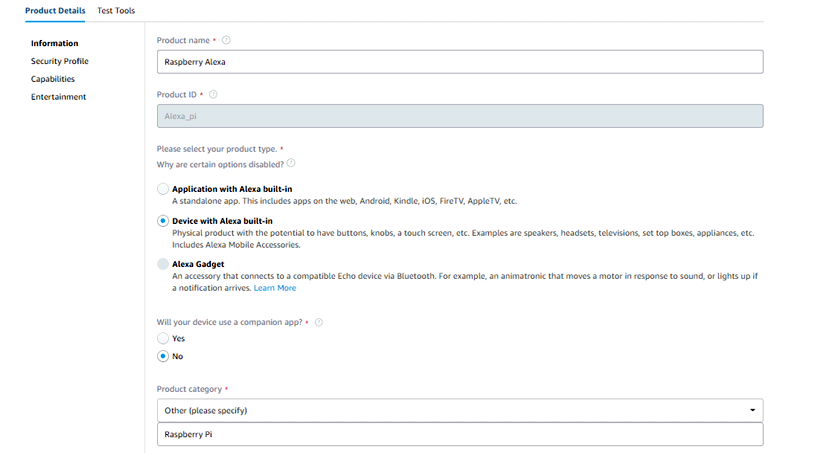Click help icon next to Product name
This screenshot has width=821, height=453.
click(226, 40)
